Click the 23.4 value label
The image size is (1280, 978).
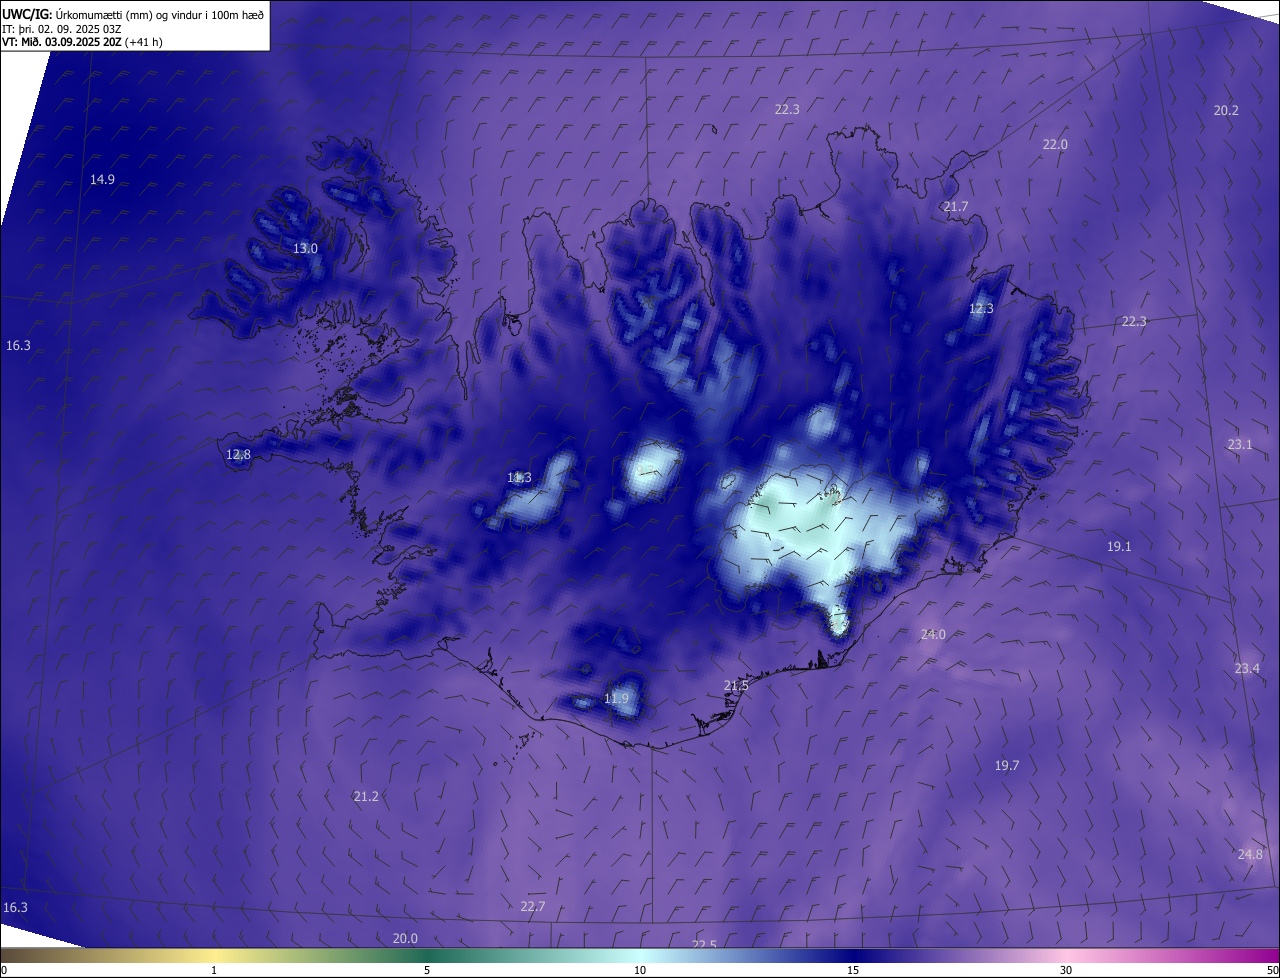pos(1247,668)
